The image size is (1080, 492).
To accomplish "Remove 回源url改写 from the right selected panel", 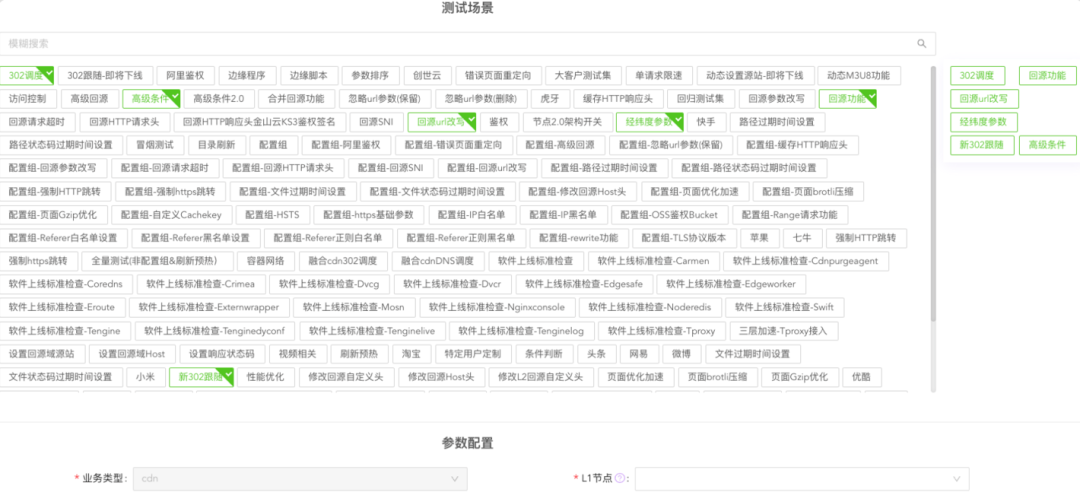I will coord(984,99).
